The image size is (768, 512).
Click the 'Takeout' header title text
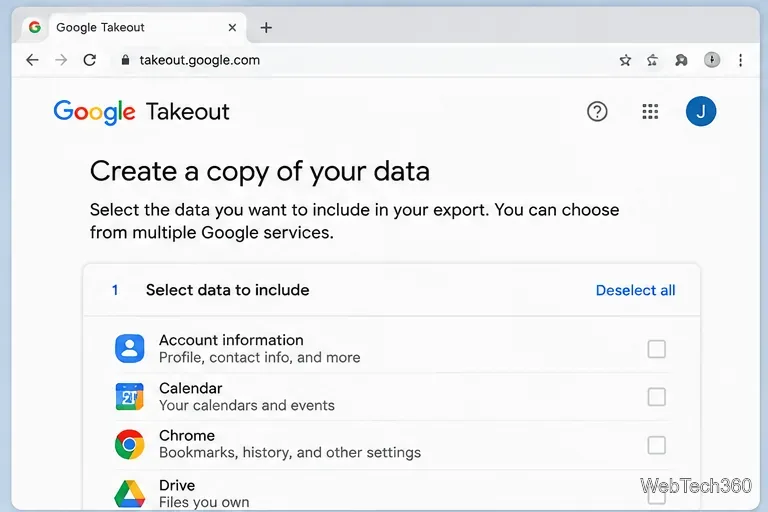click(188, 112)
